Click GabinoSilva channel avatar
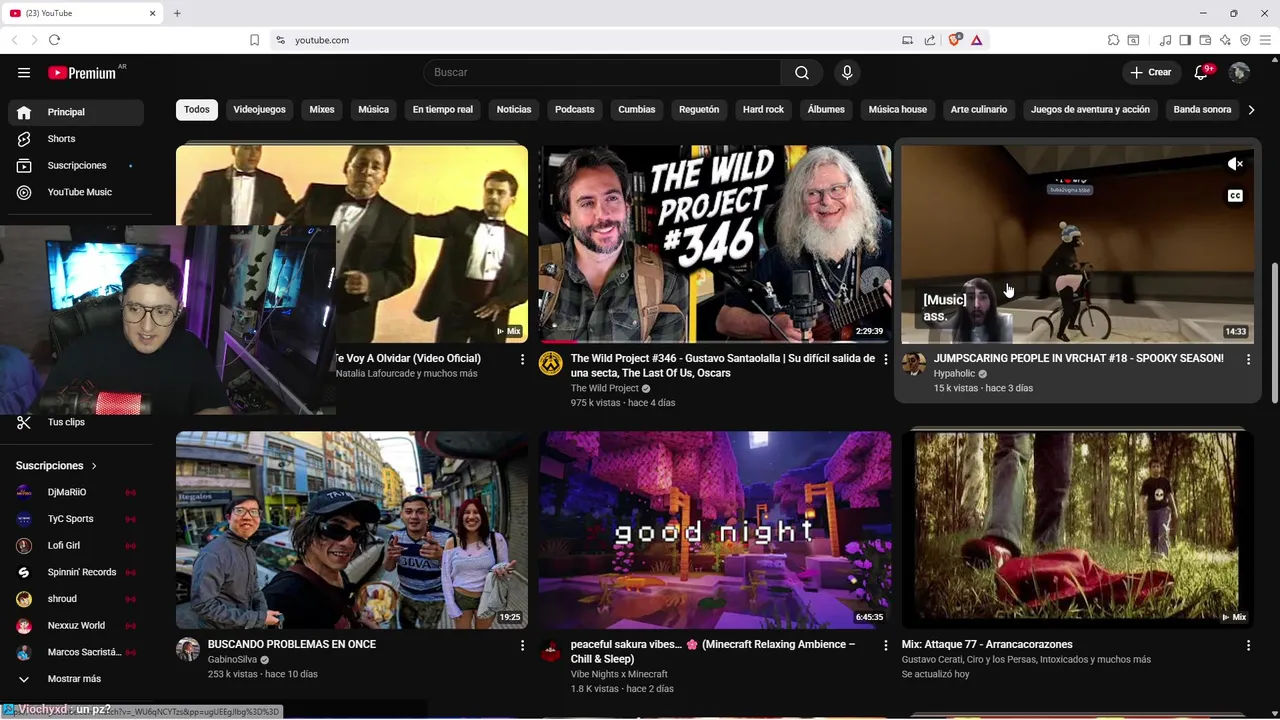 click(x=188, y=649)
